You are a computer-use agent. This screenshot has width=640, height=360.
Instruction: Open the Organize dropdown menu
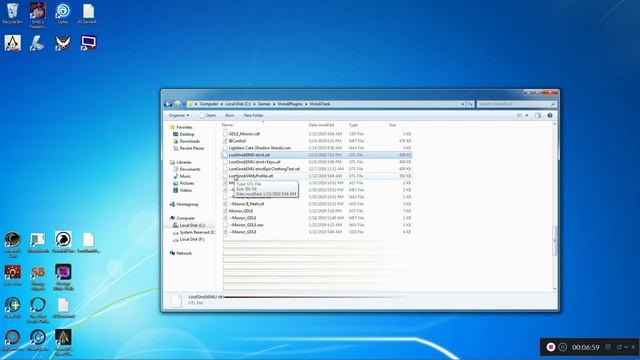pos(179,116)
